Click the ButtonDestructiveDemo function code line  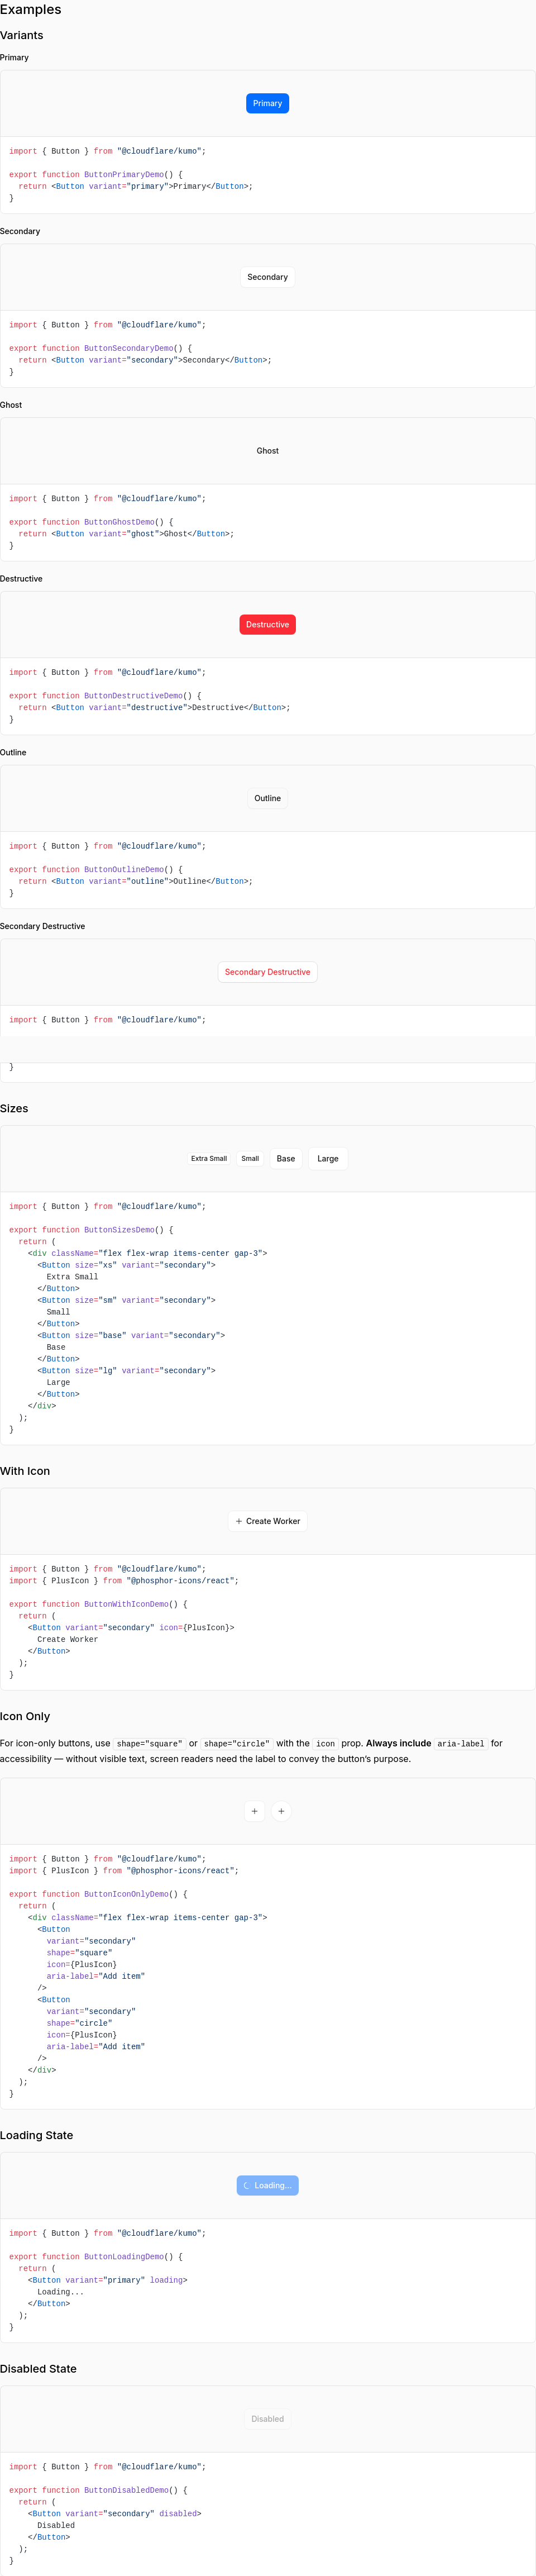pos(105,696)
